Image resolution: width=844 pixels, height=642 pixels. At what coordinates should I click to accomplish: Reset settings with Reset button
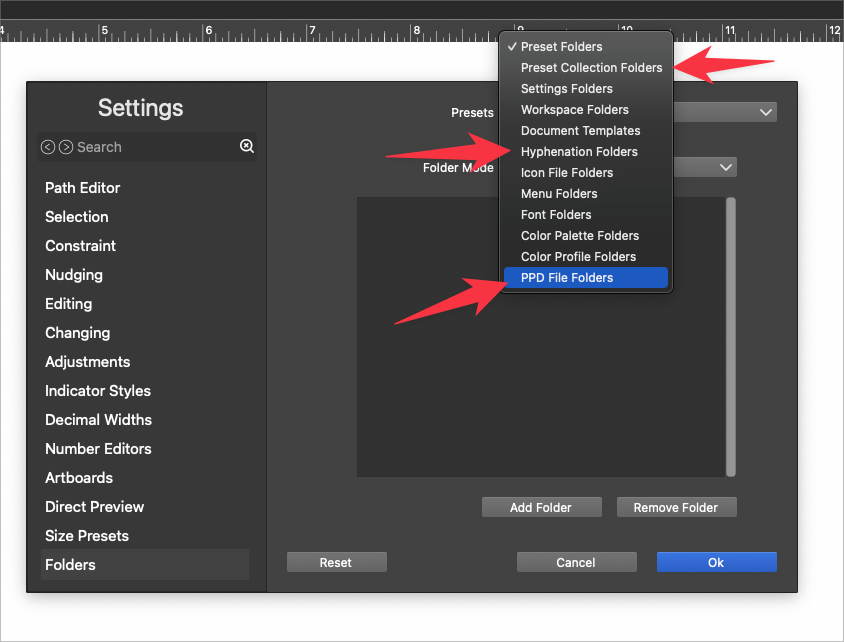(x=336, y=563)
